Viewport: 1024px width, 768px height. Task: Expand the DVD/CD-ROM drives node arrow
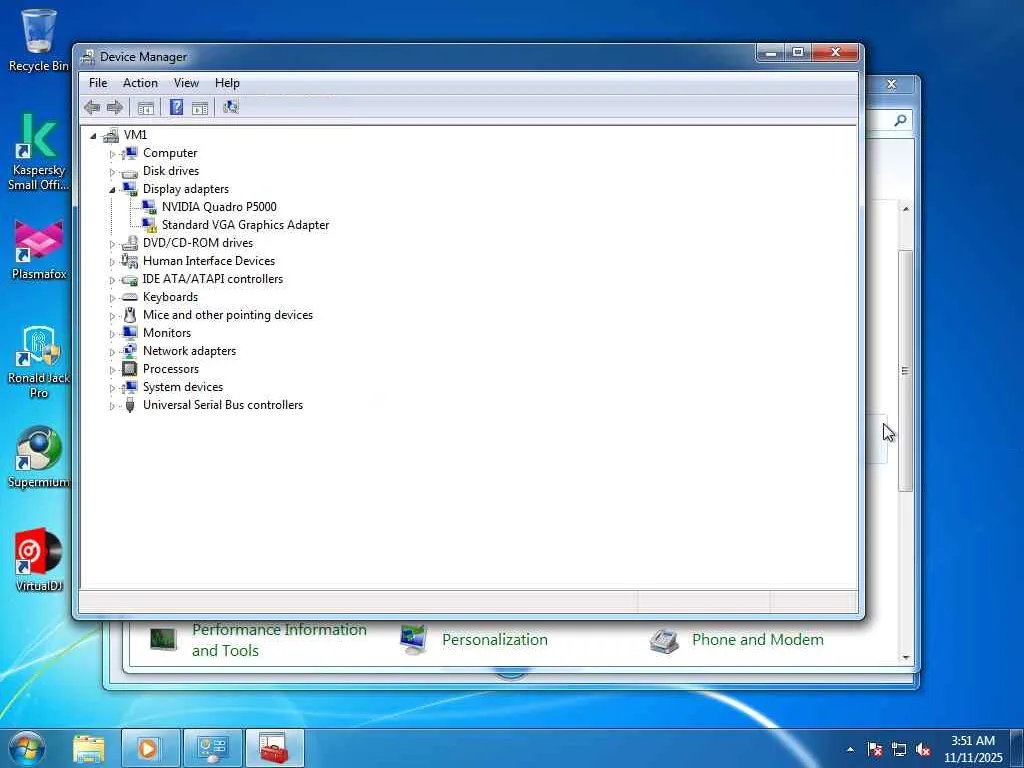[x=112, y=244]
